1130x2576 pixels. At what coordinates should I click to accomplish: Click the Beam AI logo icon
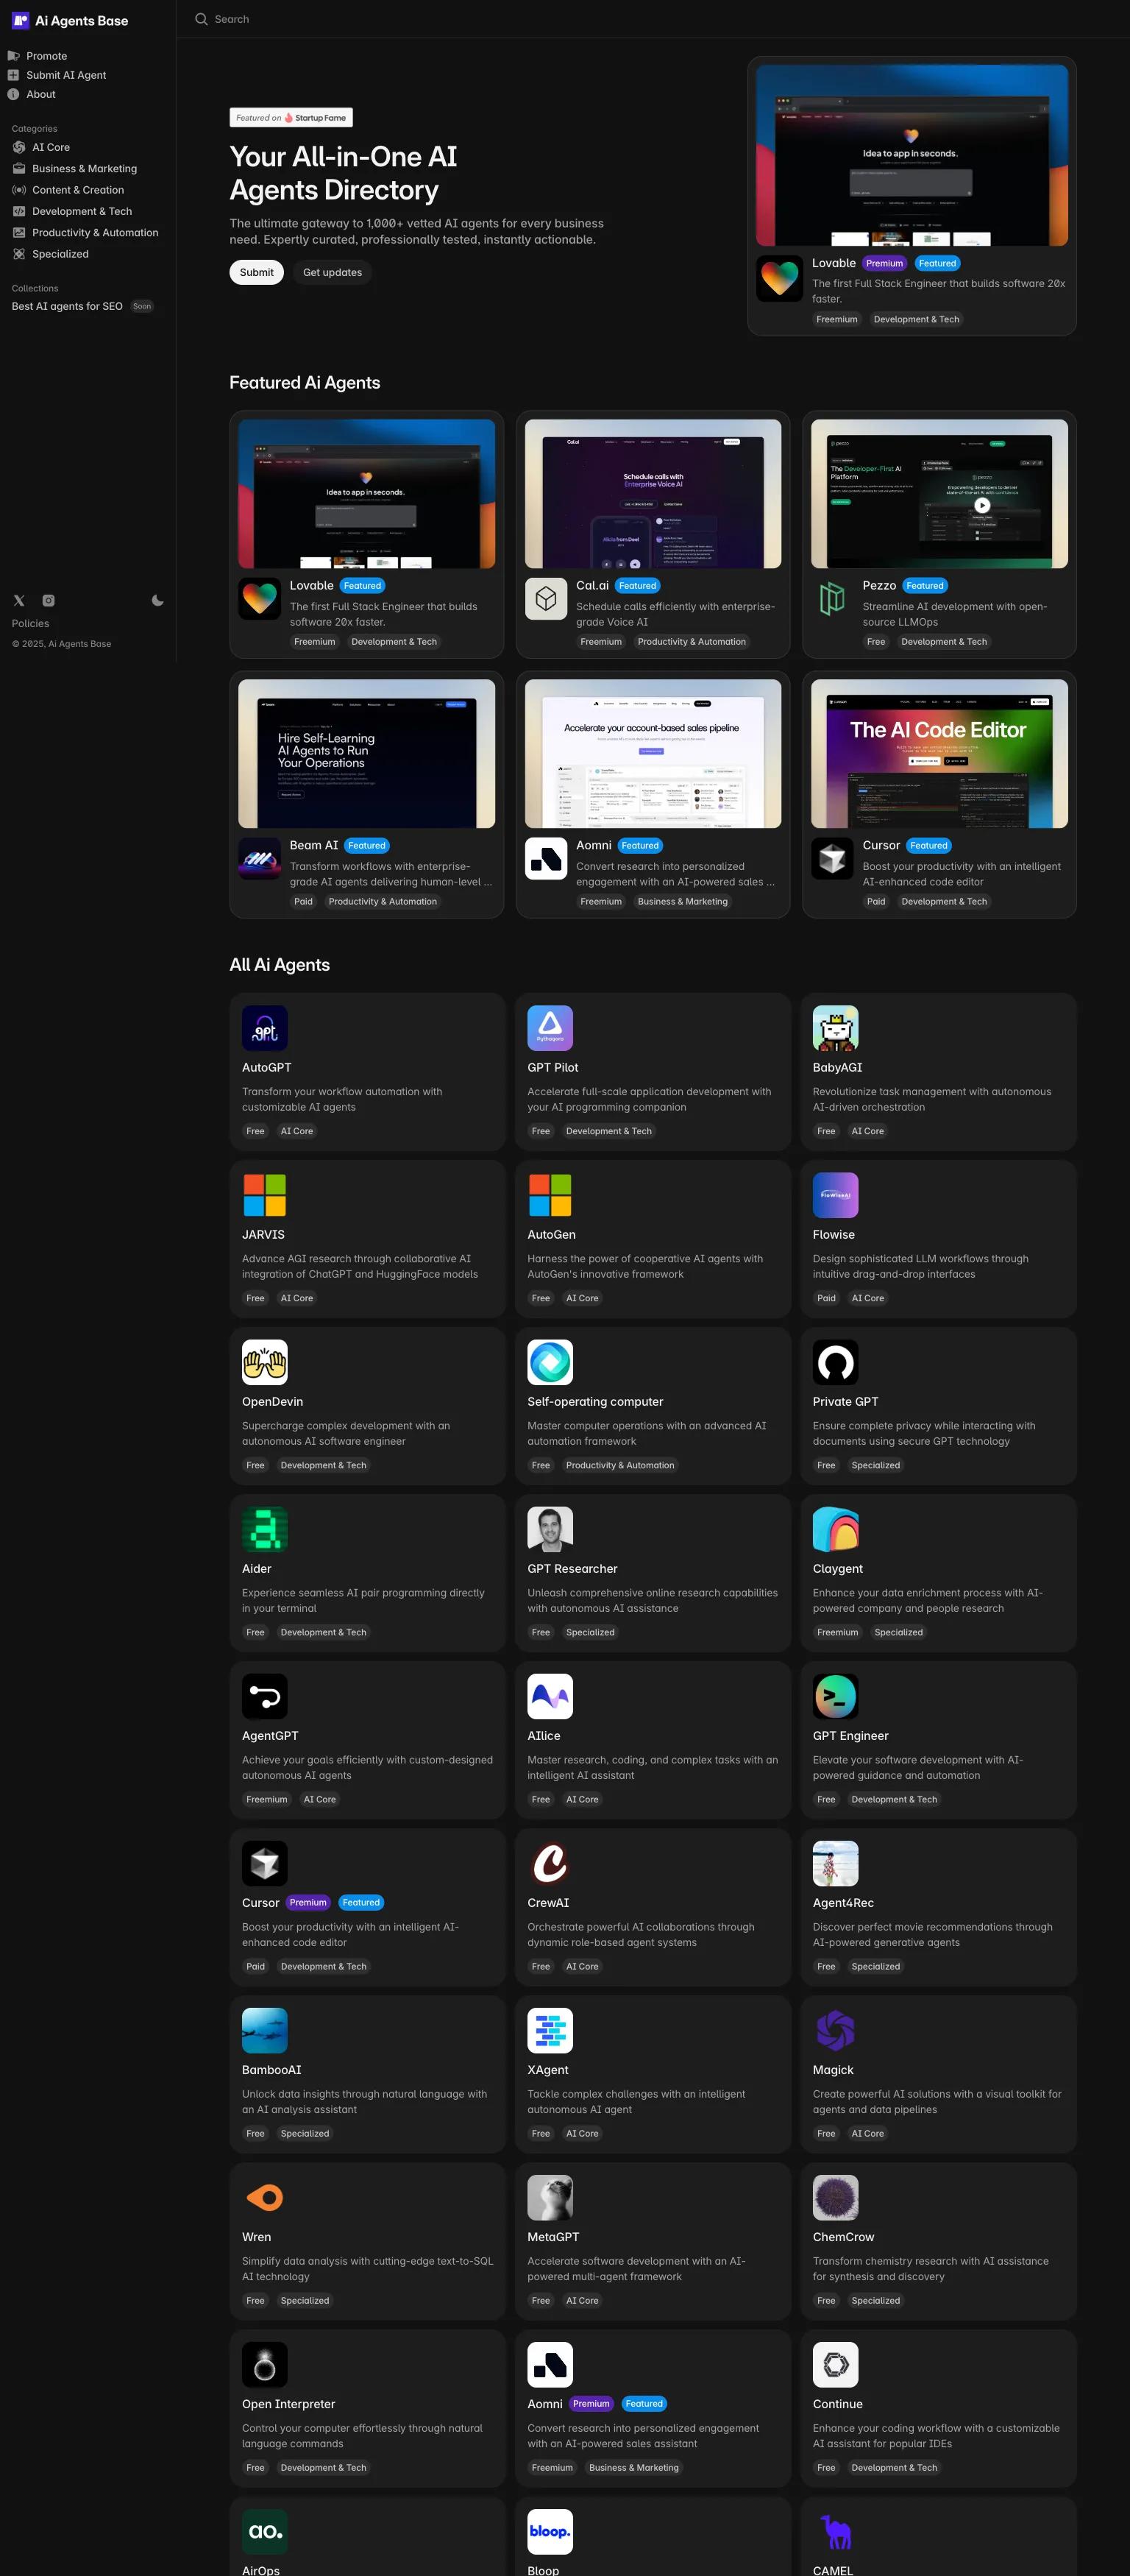pos(260,858)
